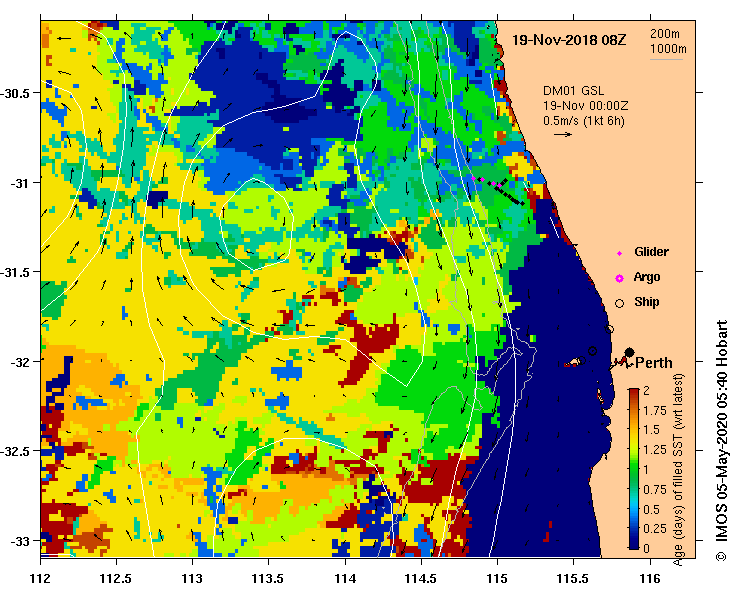
Task: Click color bar value 0
Action: point(647,549)
